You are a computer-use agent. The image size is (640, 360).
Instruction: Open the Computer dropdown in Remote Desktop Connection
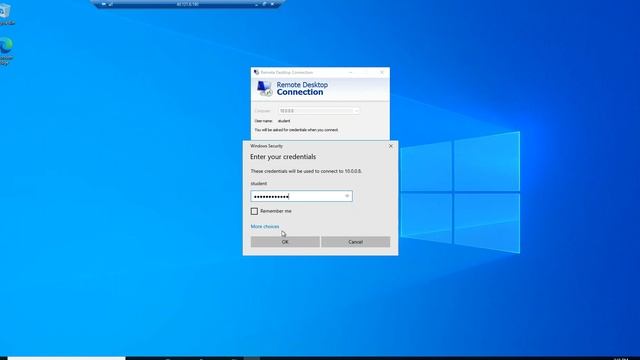[356, 111]
